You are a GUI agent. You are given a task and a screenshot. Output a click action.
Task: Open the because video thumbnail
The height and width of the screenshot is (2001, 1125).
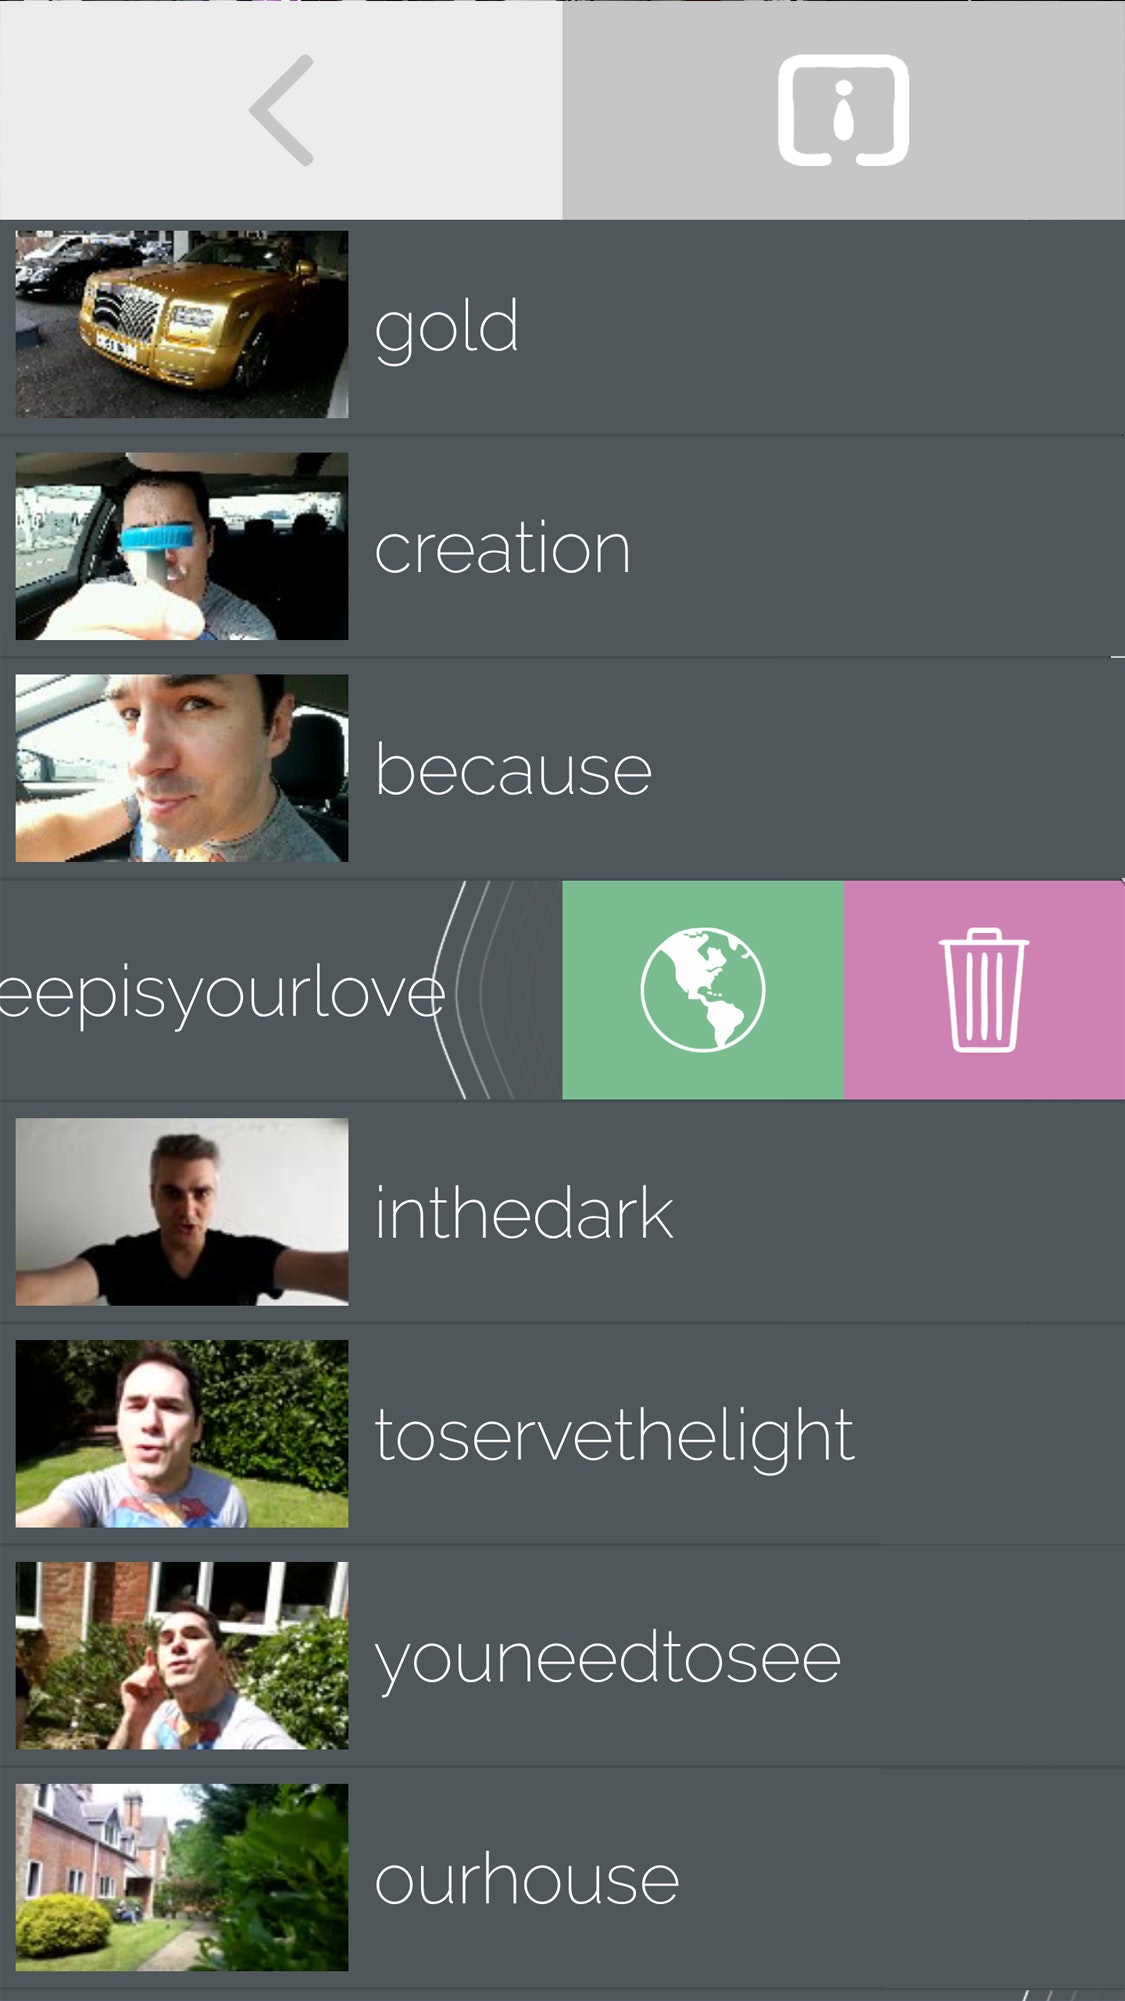182,768
